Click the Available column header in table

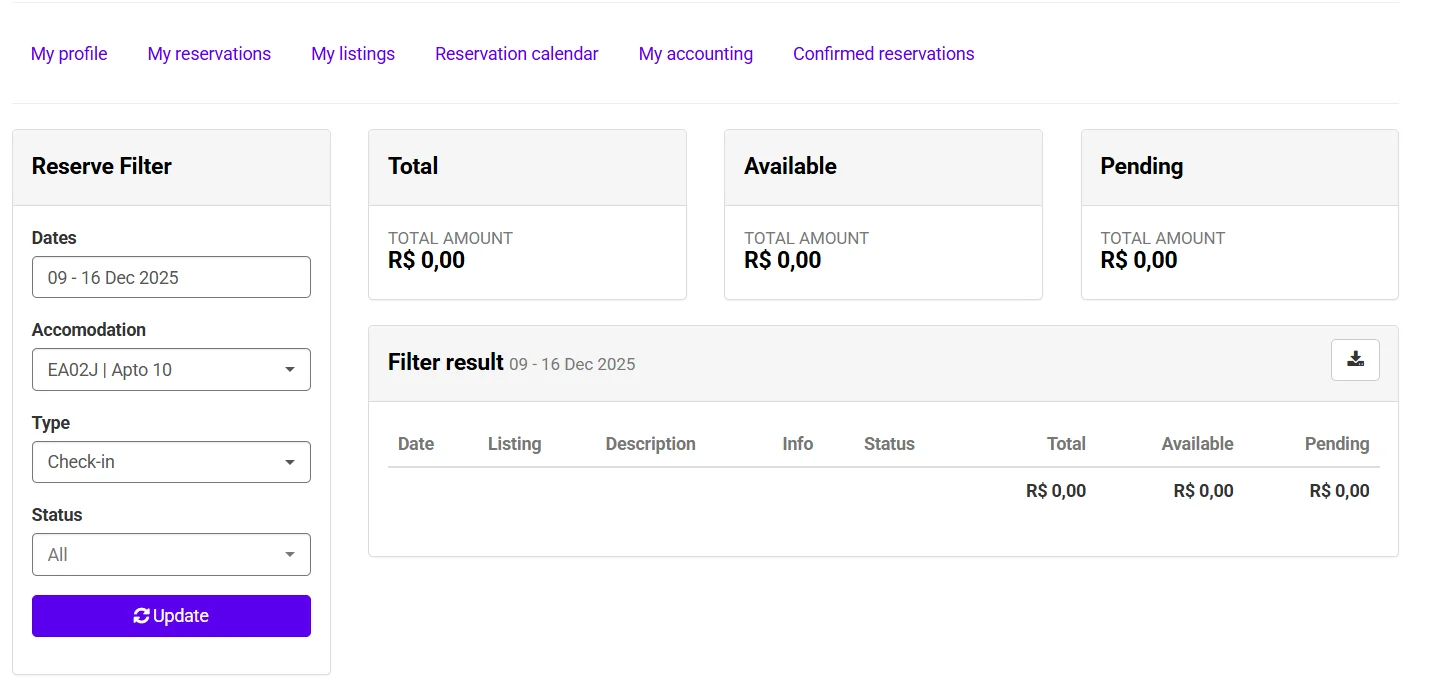click(1197, 444)
